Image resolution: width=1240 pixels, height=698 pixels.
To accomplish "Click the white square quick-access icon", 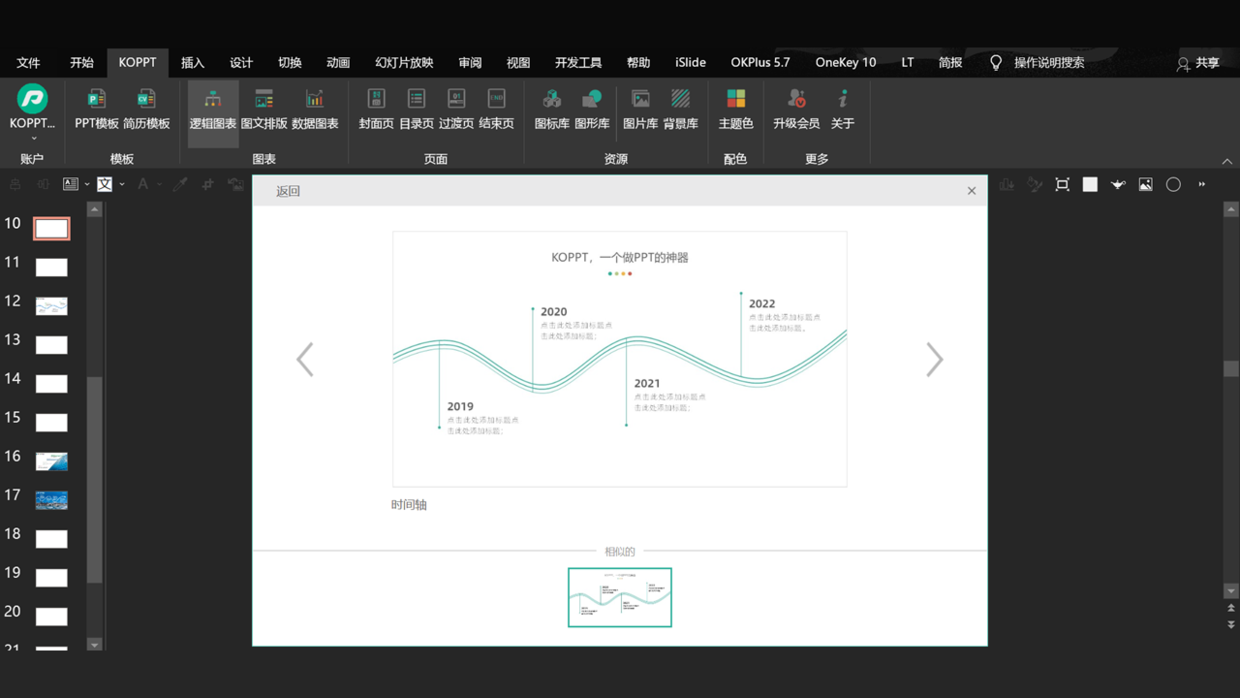I will pyautogui.click(x=1090, y=184).
